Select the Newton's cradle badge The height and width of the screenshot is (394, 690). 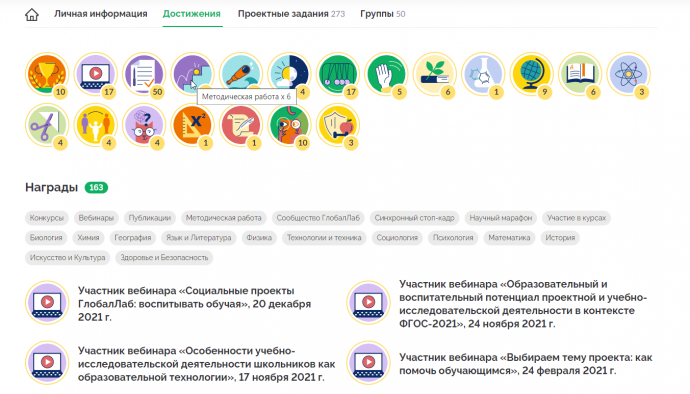338,74
